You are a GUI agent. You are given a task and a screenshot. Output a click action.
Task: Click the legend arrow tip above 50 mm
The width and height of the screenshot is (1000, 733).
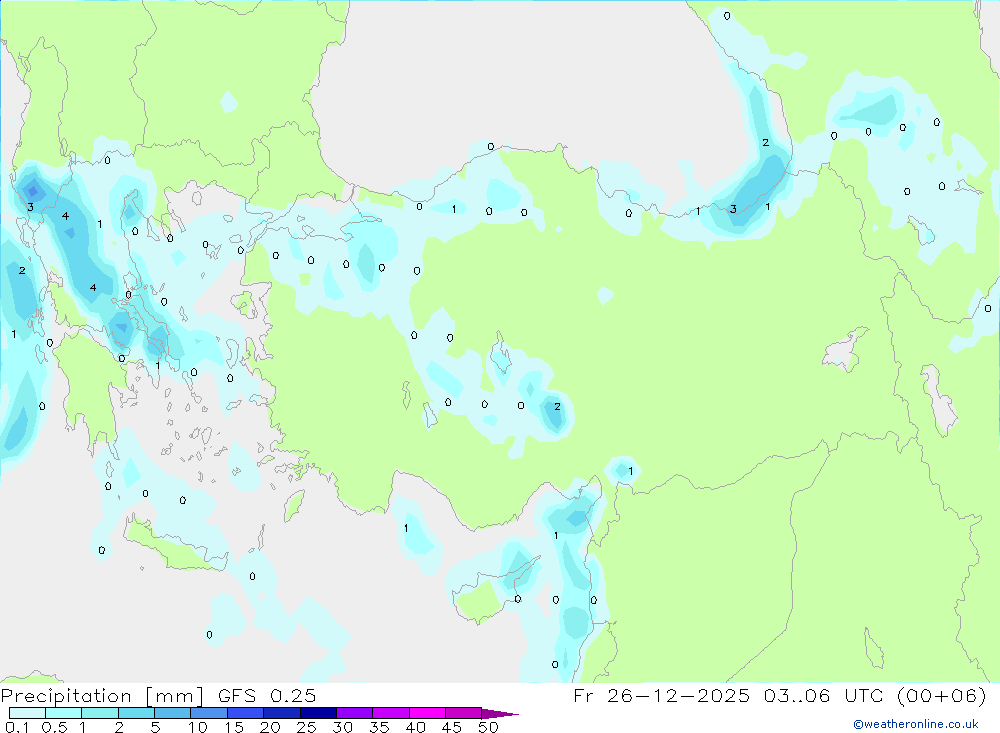(499, 713)
